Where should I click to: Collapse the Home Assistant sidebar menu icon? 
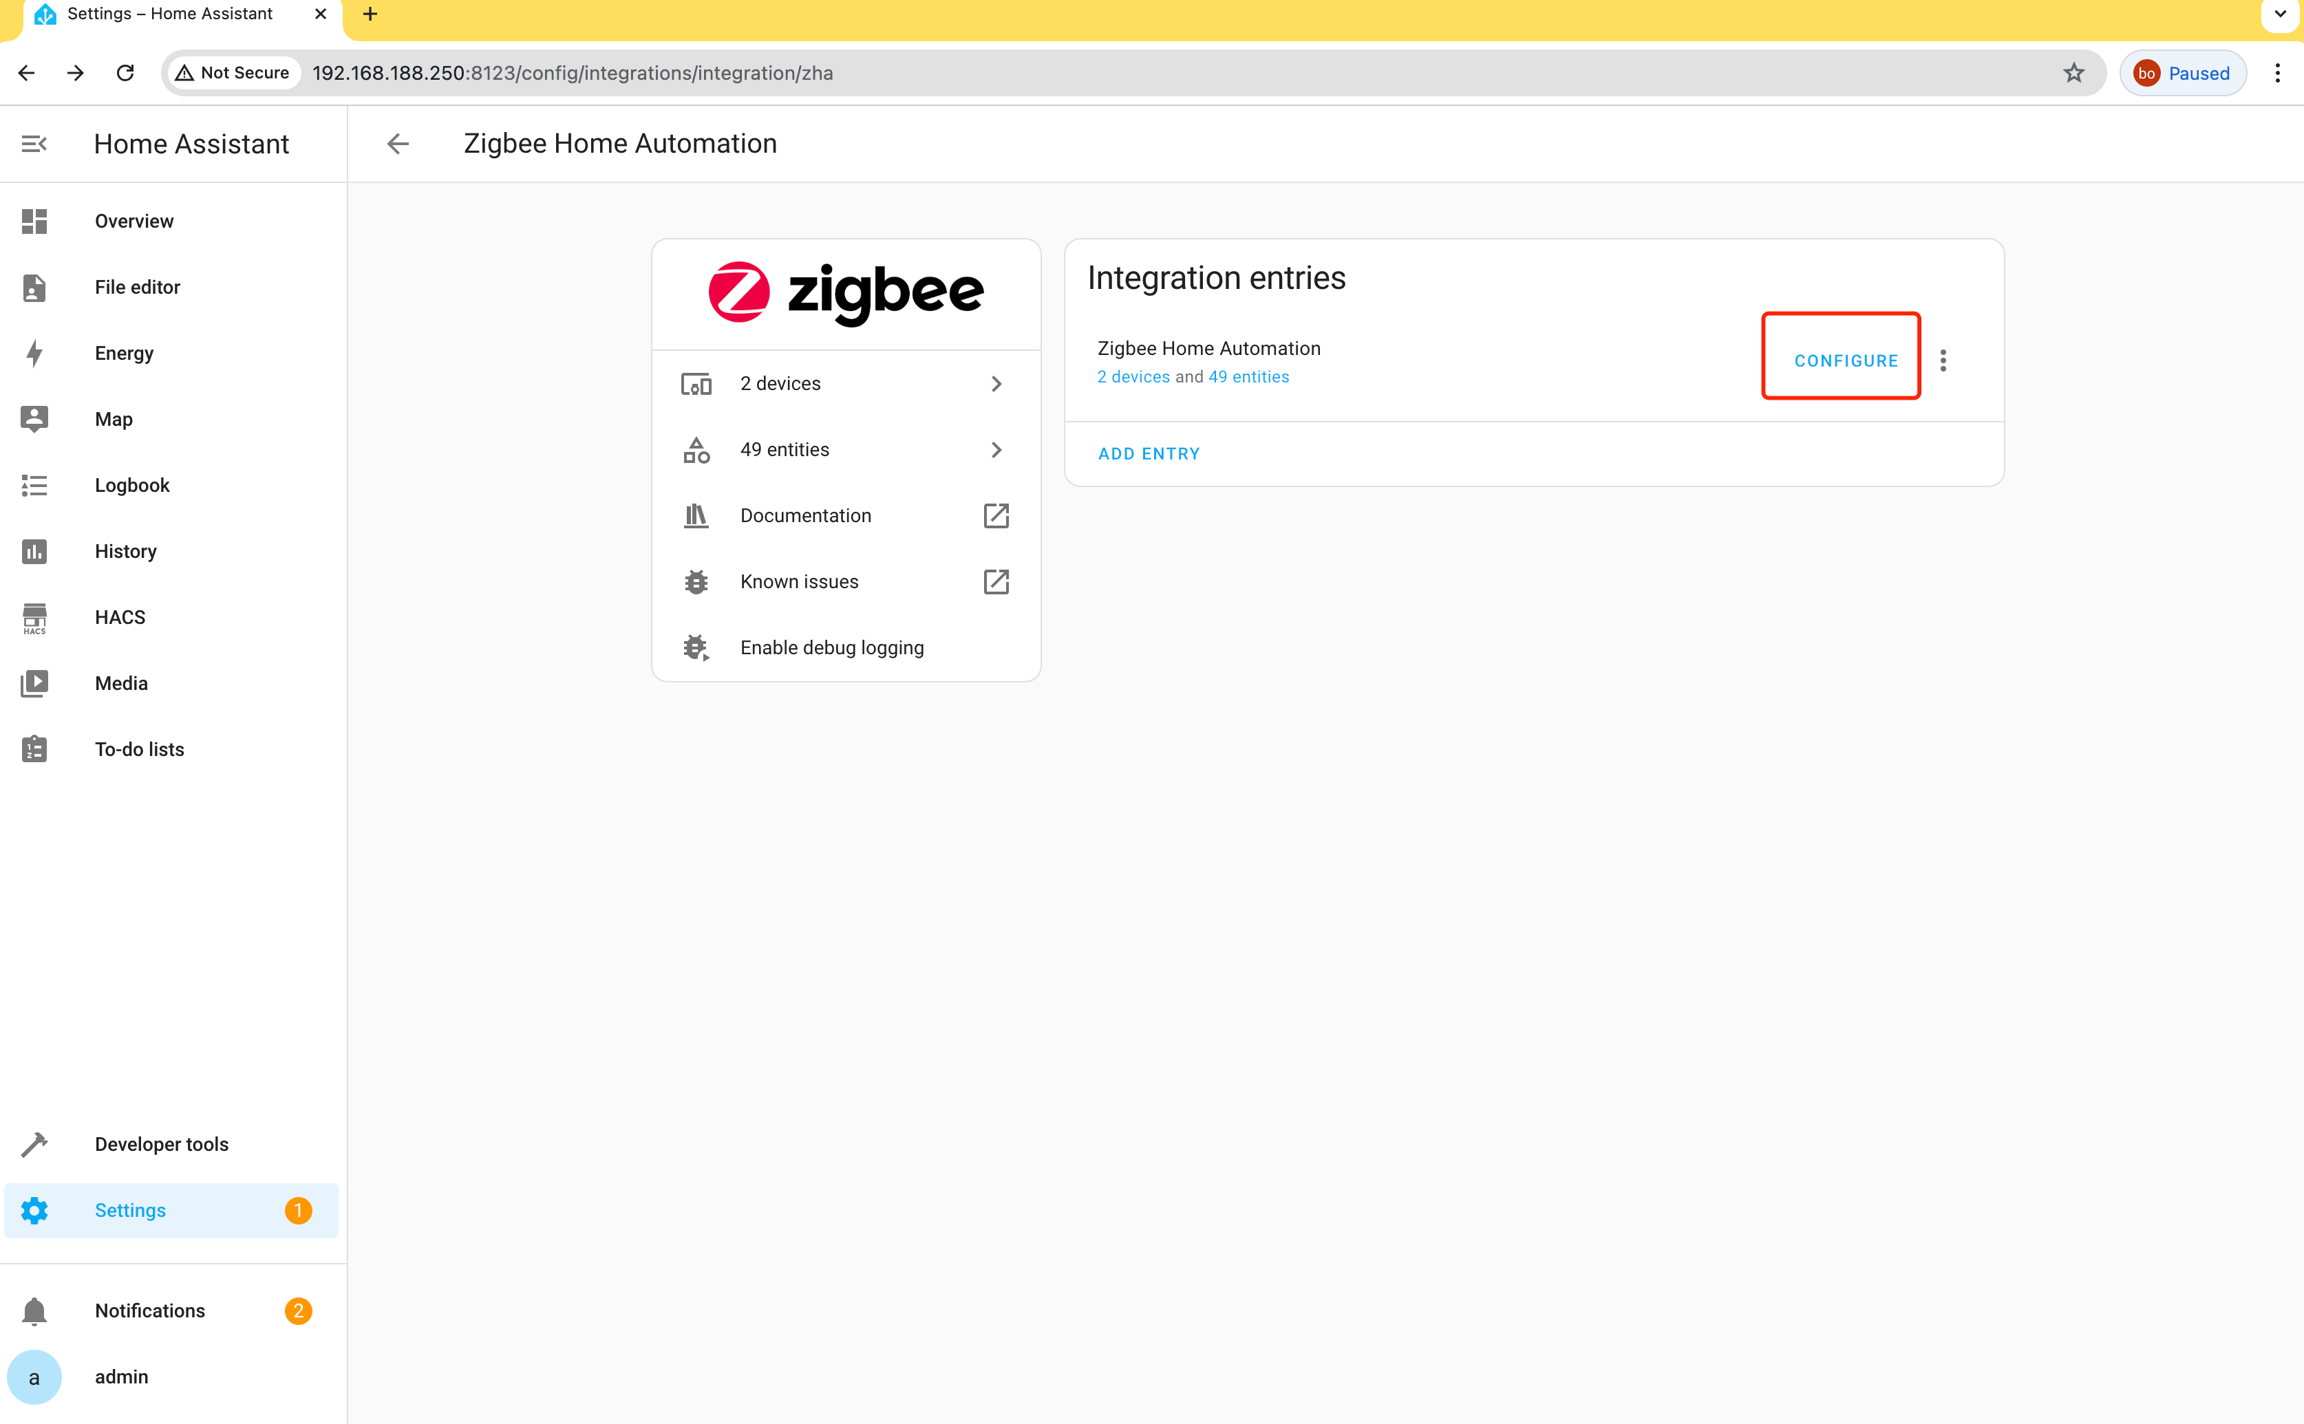tap(34, 144)
